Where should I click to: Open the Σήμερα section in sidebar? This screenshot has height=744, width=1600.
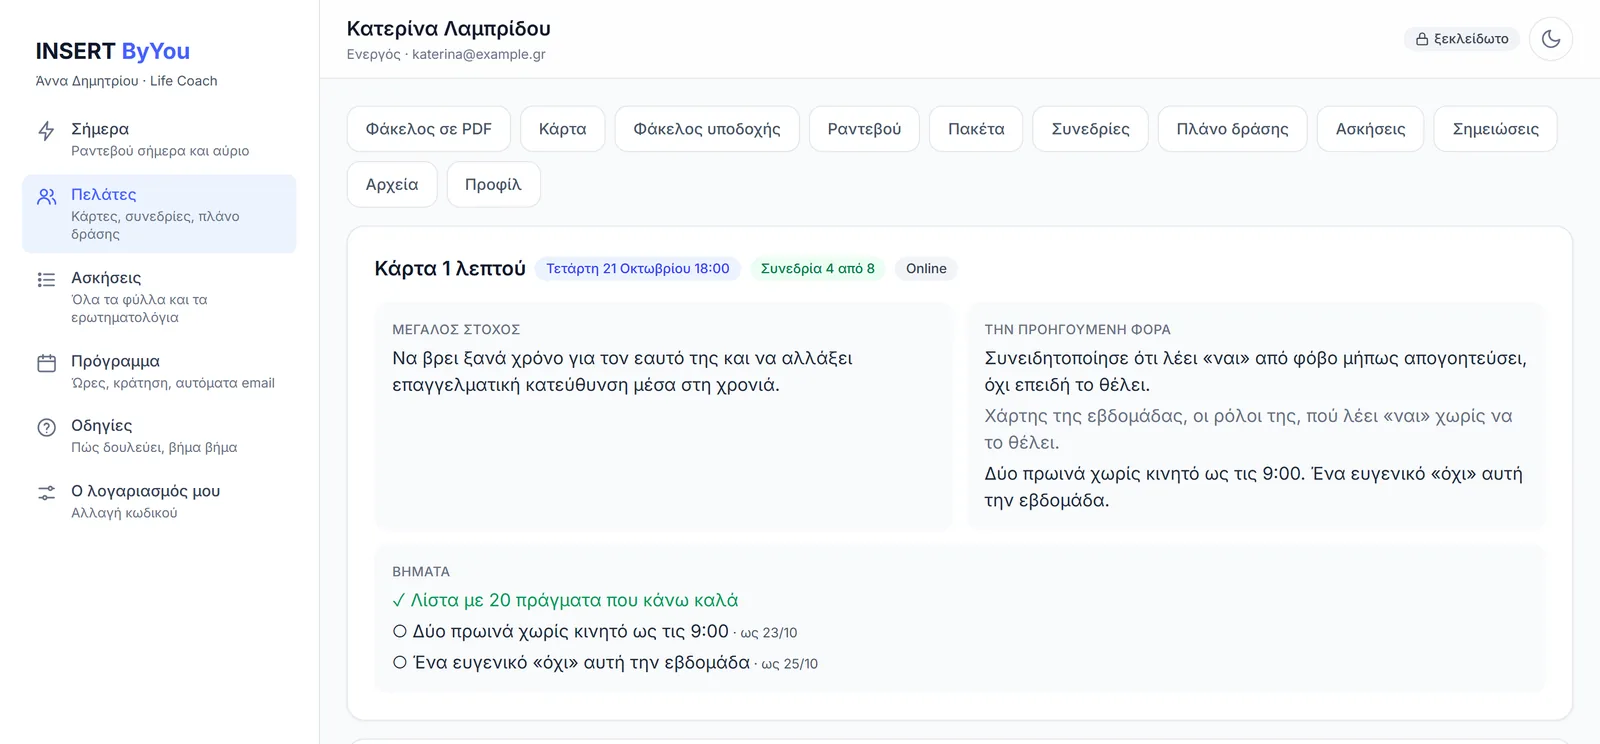[x=159, y=139]
